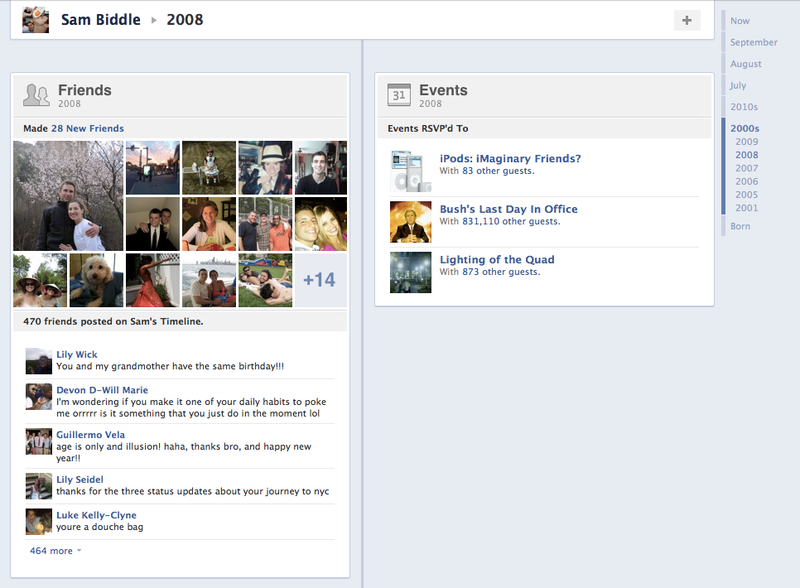The width and height of the screenshot is (800, 588).
Task: Click Lily Wick's avatar
Action: [39, 361]
